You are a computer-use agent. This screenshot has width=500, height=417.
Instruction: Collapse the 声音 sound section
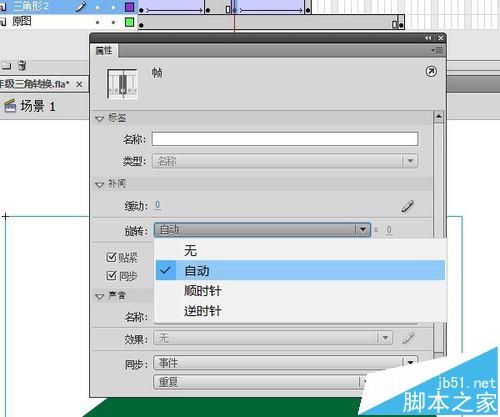100,296
